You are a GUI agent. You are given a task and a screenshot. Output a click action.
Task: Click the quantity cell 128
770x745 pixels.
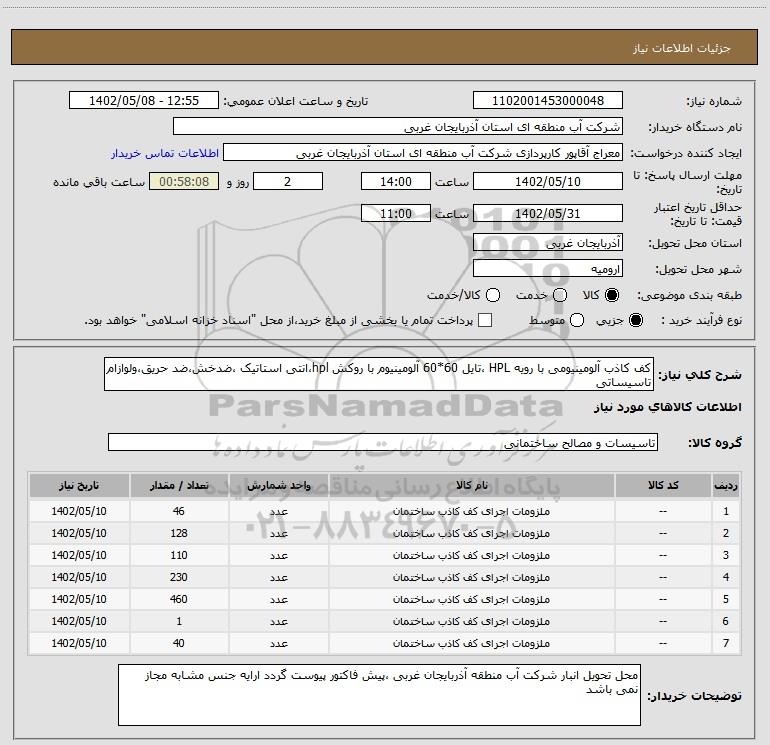tap(179, 533)
